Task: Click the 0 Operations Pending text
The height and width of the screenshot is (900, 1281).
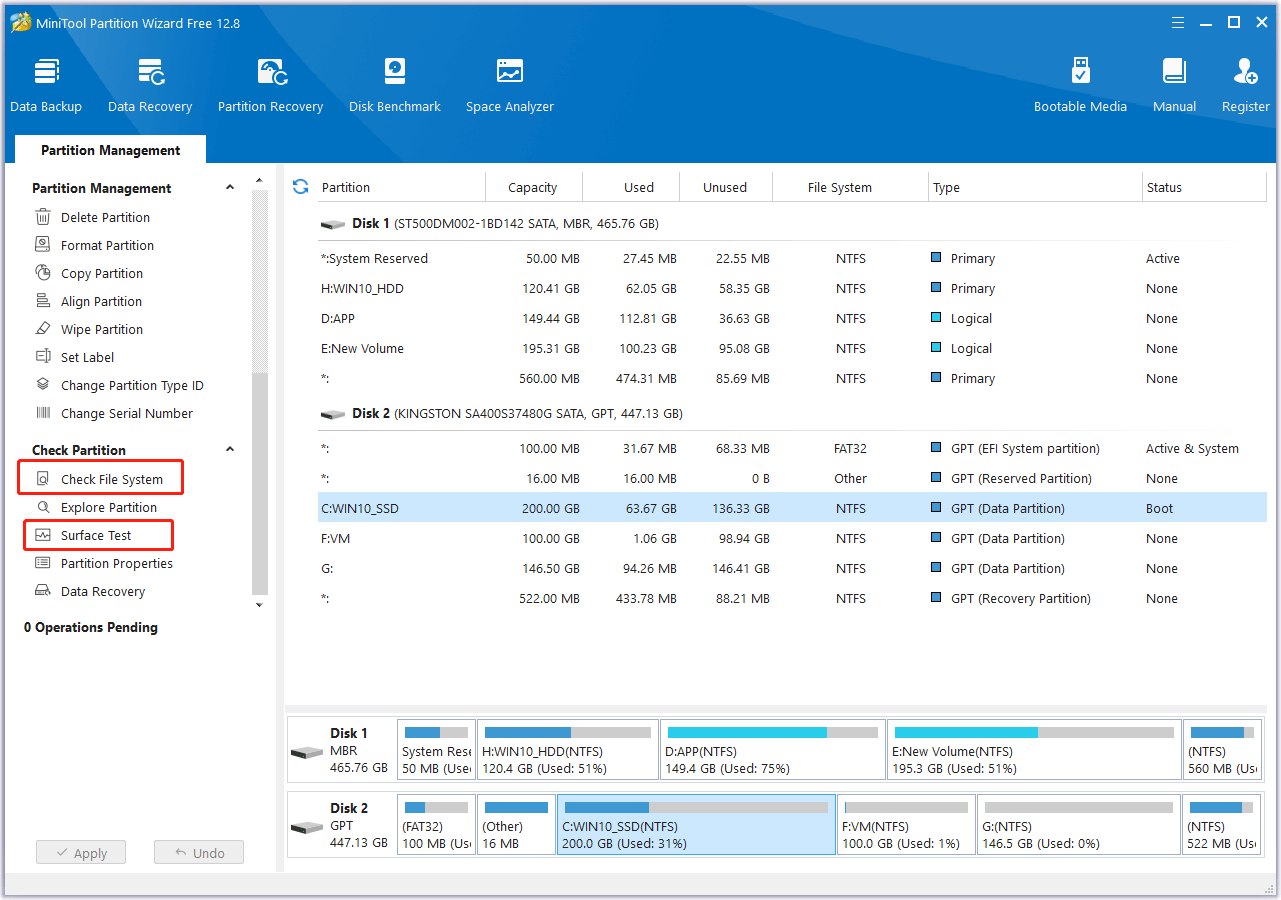Action: [91, 627]
